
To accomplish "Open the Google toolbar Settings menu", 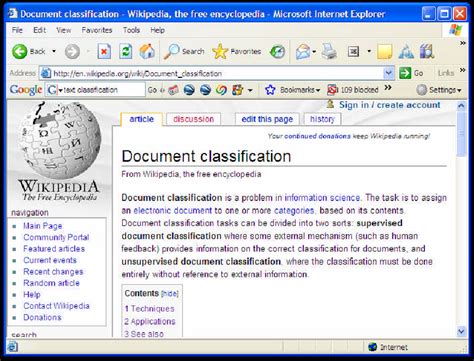I will pos(439,90).
